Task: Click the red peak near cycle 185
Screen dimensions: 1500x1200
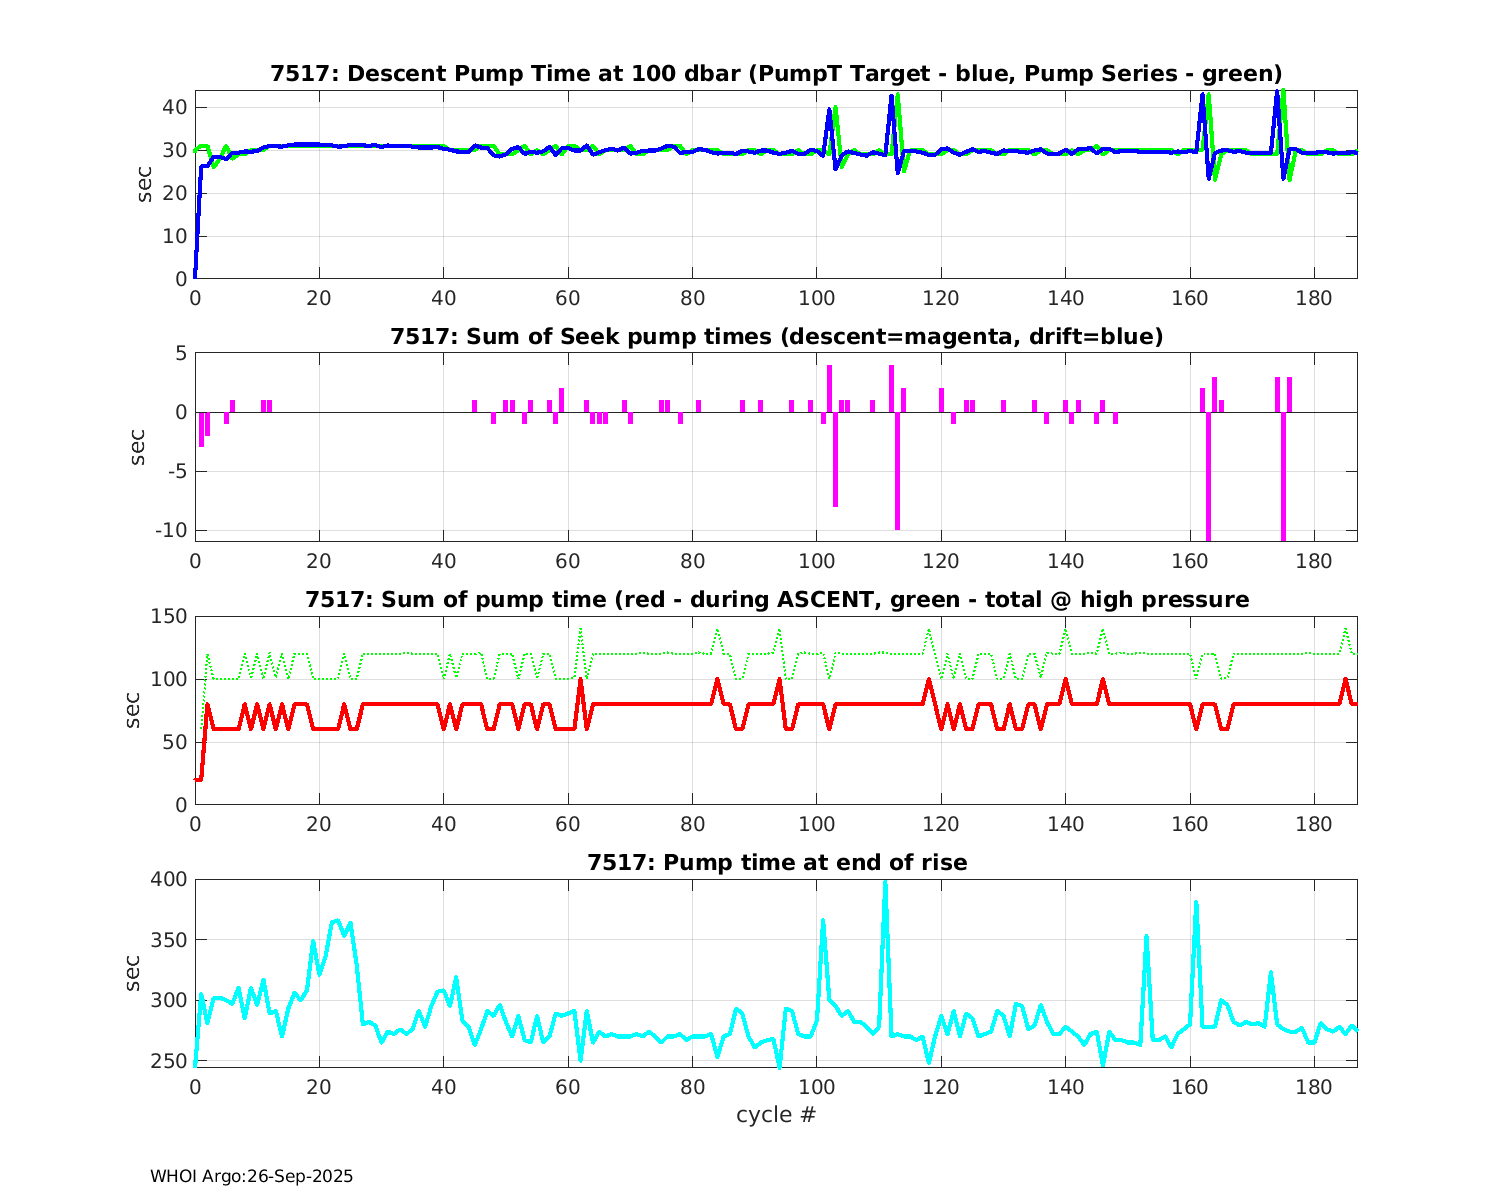Action: pyautogui.click(x=1345, y=680)
